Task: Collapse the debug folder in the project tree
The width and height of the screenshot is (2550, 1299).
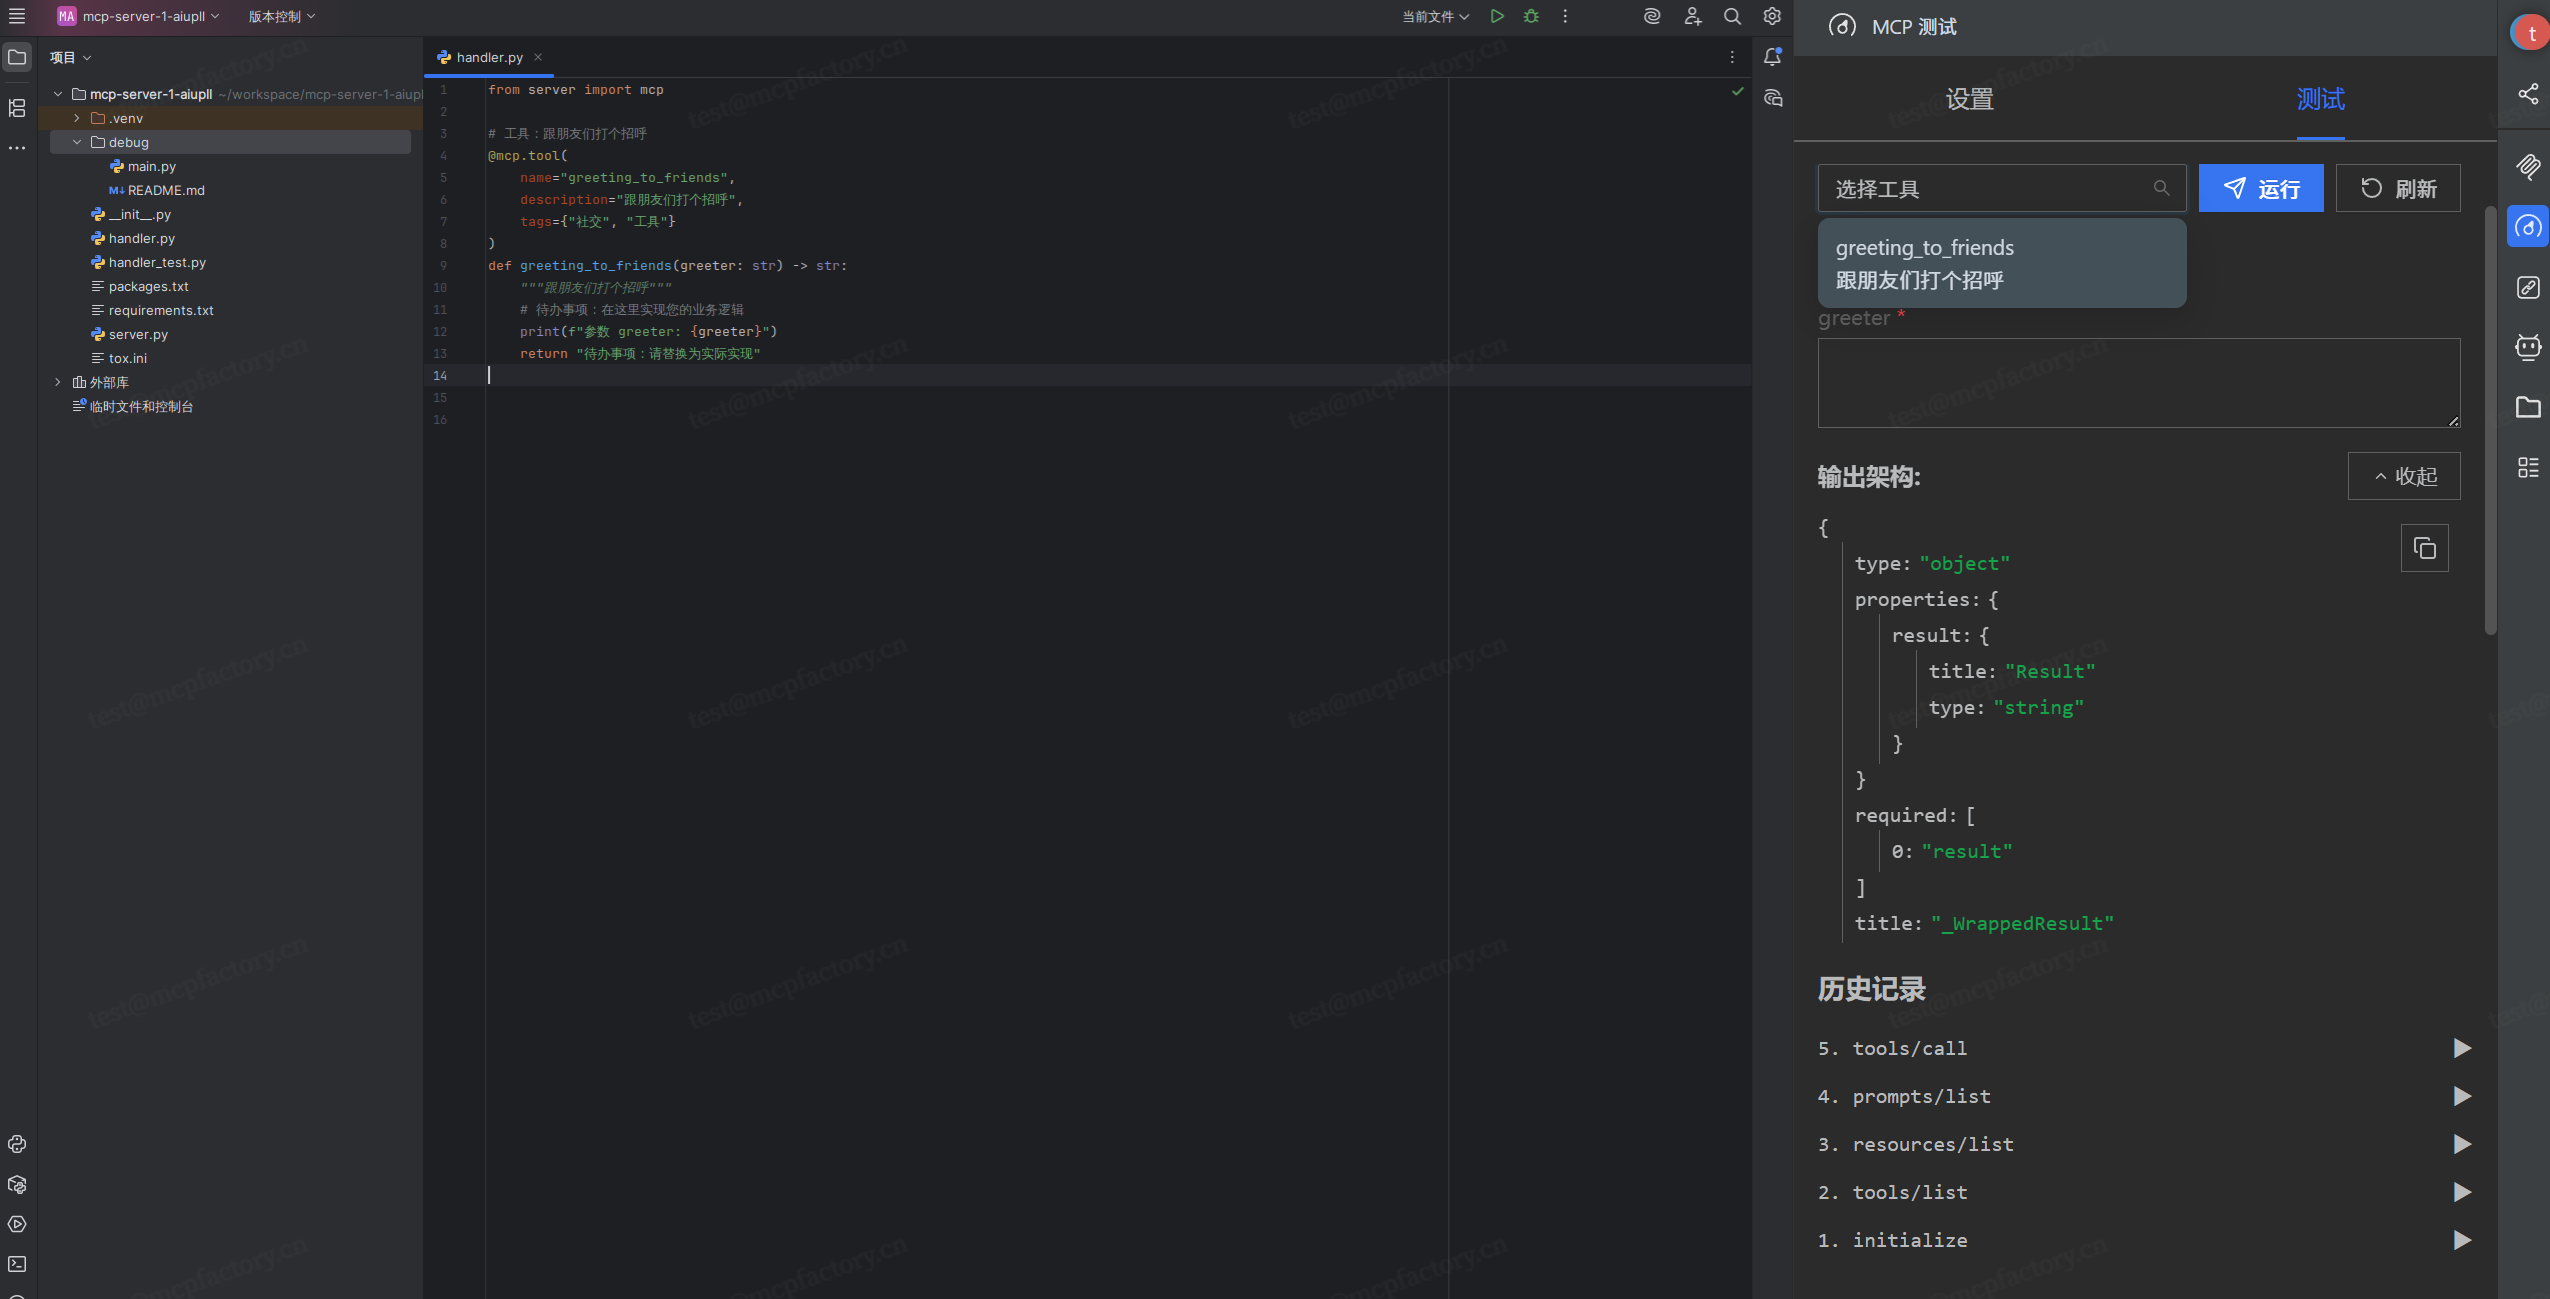Action: 77,142
